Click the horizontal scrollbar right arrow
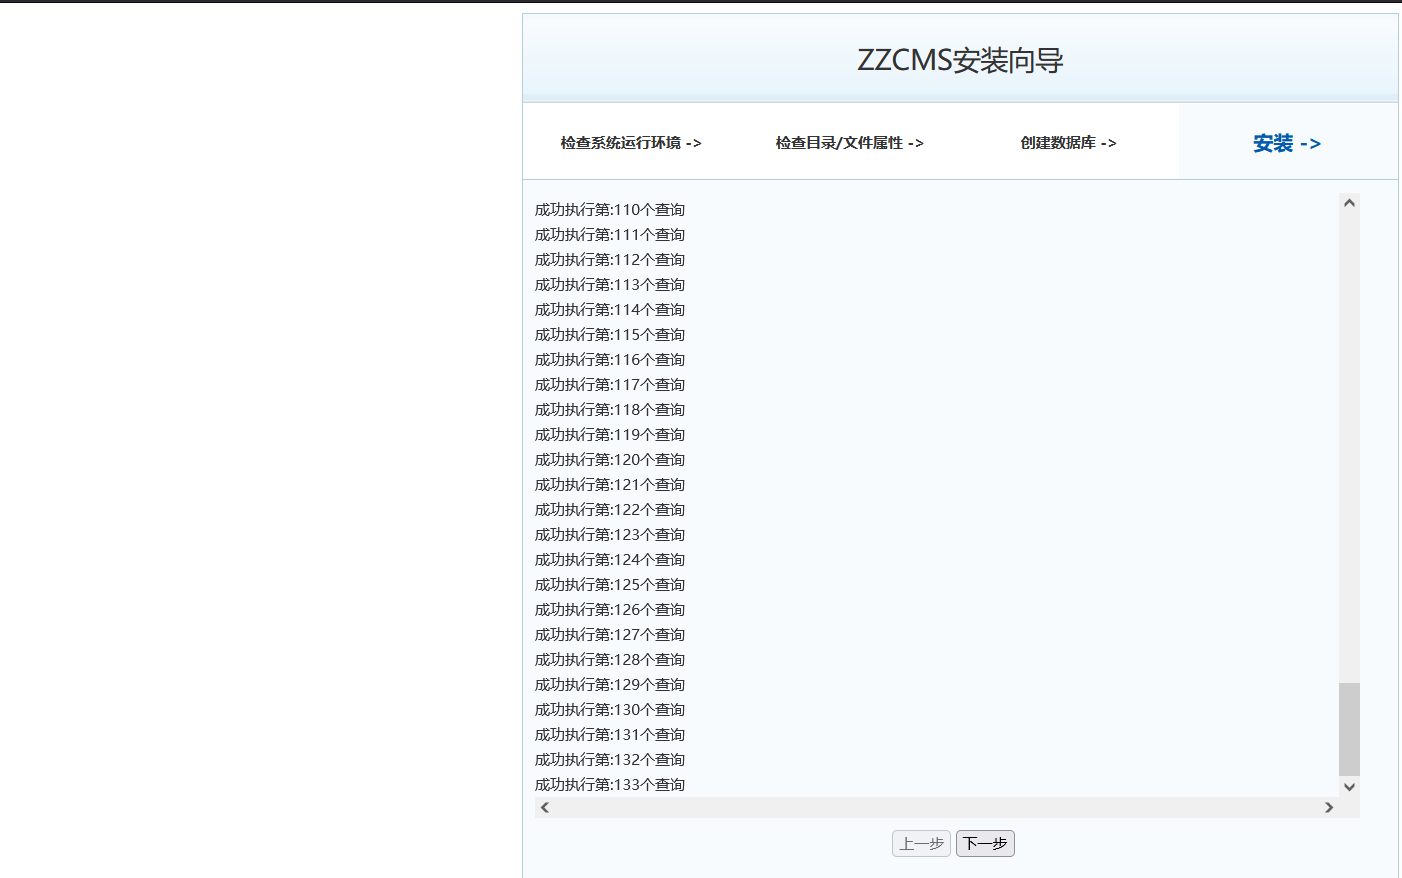 pos(1329,807)
